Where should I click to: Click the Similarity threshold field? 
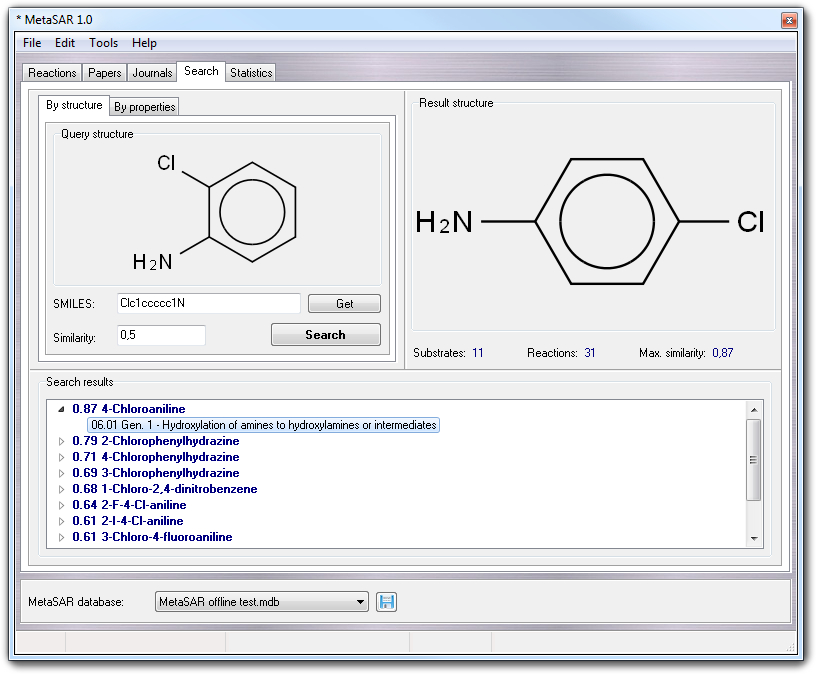[x=161, y=336]
